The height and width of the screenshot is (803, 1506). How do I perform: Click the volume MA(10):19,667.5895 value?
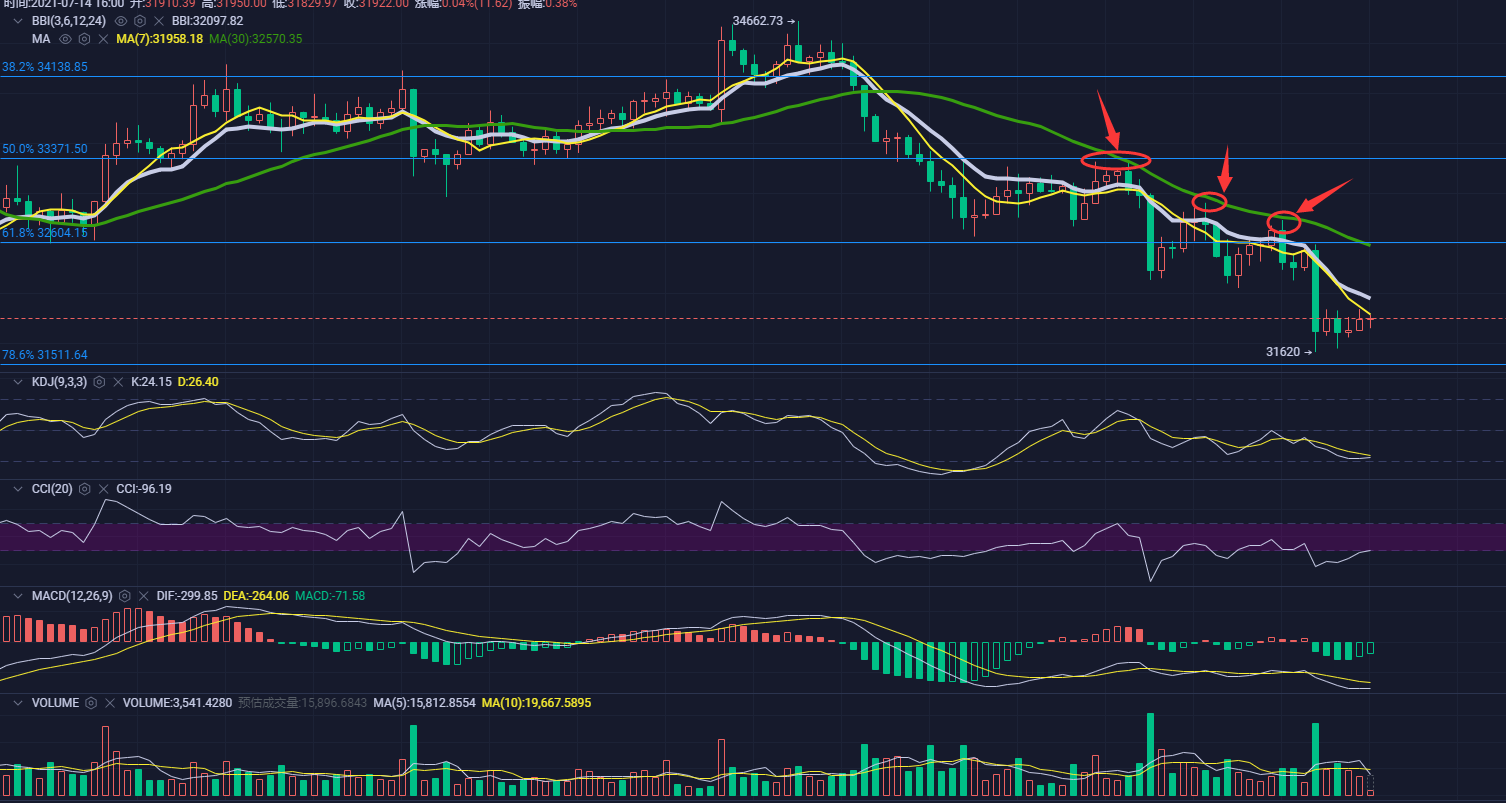coord(537,703)
